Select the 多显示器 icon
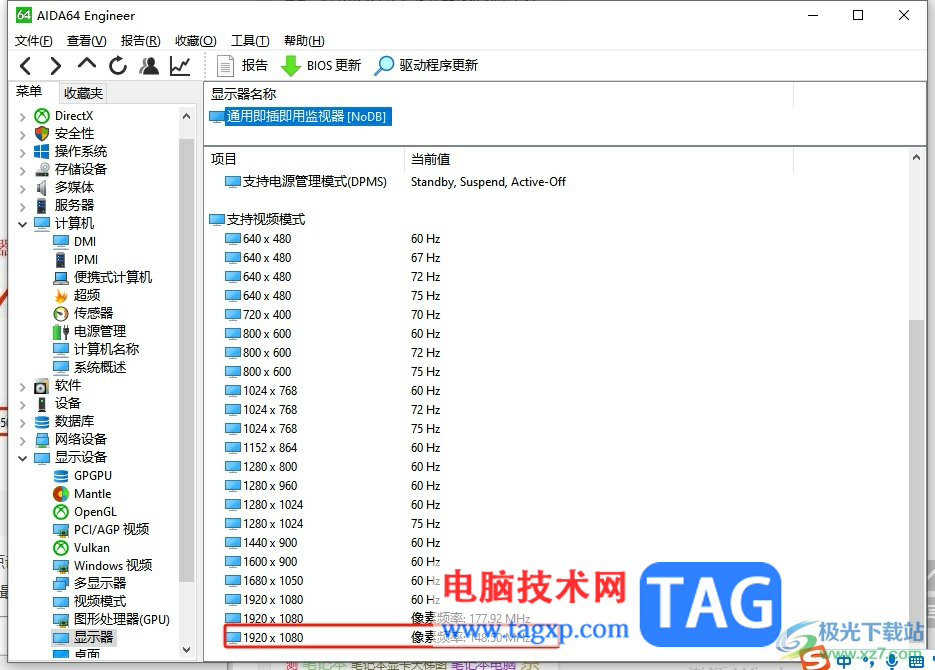The width and height of the screenshot is (935, 670). [61, 584]
